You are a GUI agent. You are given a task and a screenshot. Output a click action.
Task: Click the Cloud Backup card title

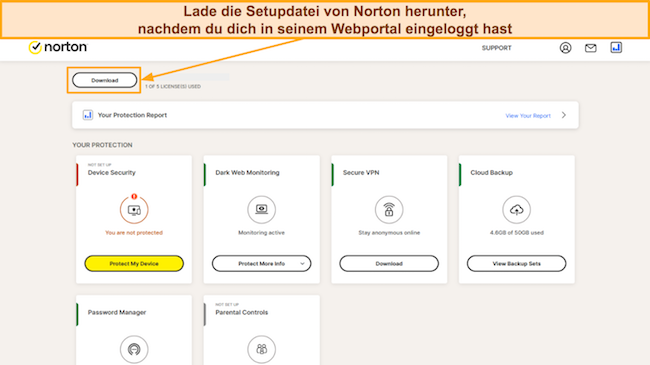point(492,173)
